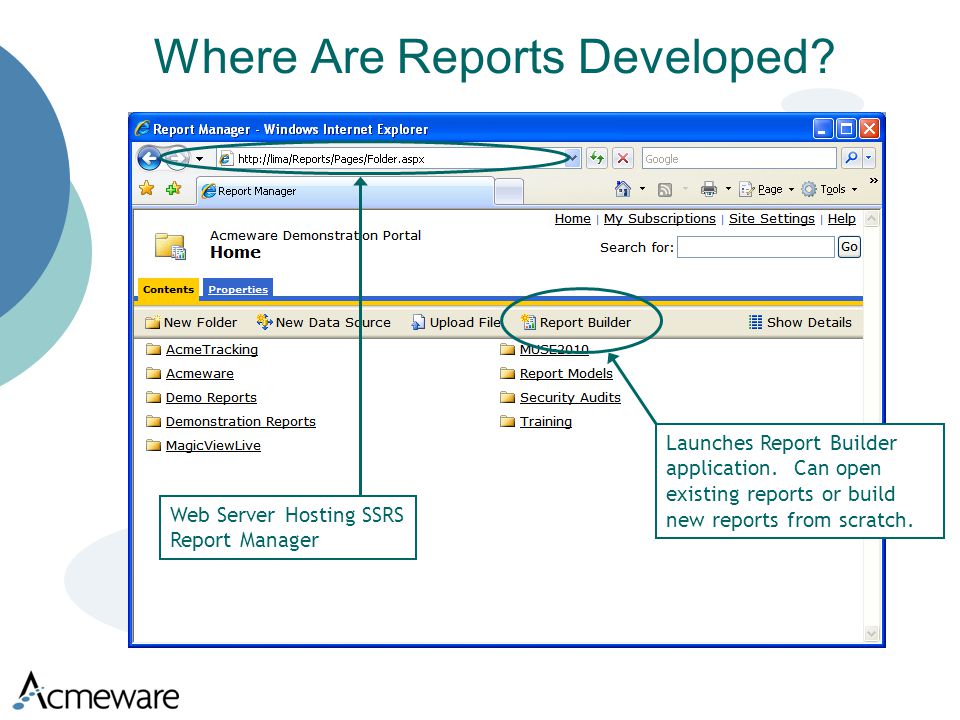Screen dimensions: 960x720
Task: Click the Demonstration Reports folder icon
Action: (x=153, y=421)
